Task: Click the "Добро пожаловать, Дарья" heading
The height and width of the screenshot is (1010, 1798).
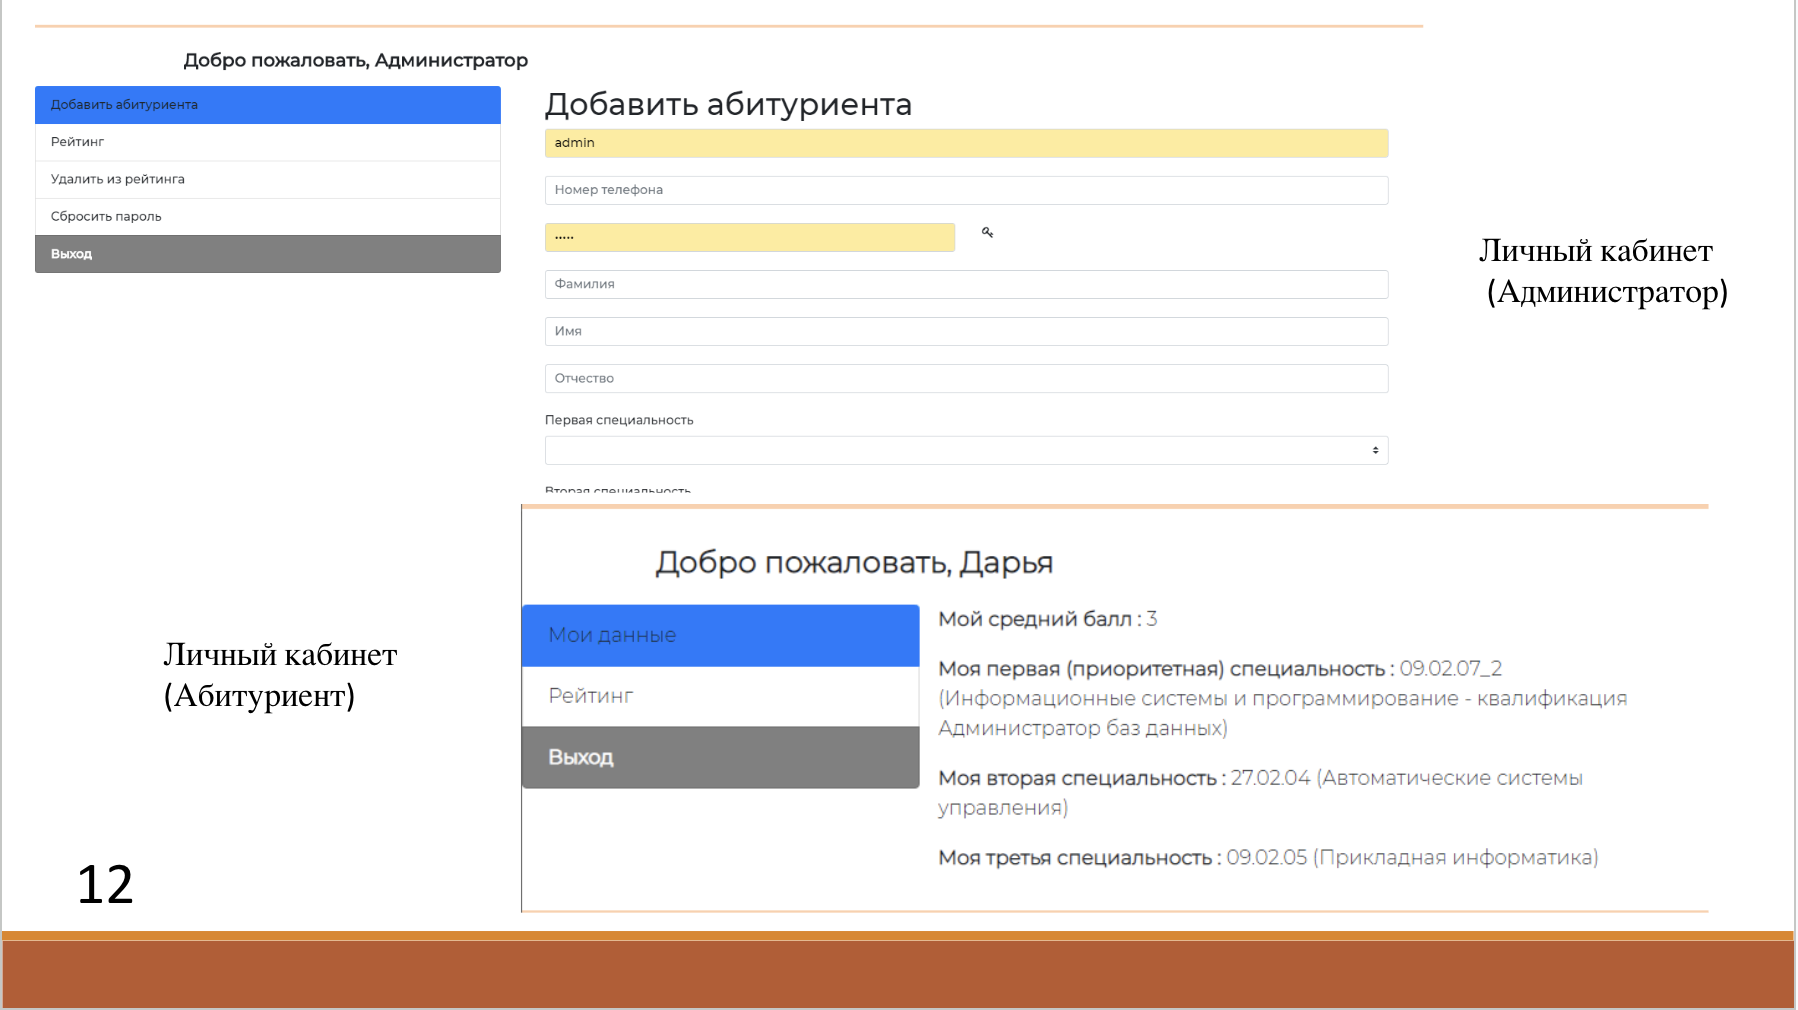Action: pos(855,562)
